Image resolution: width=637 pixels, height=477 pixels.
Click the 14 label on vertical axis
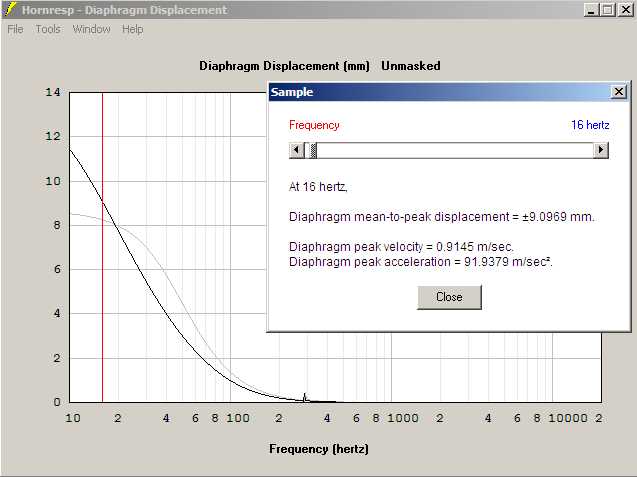(x=53, y=92)
